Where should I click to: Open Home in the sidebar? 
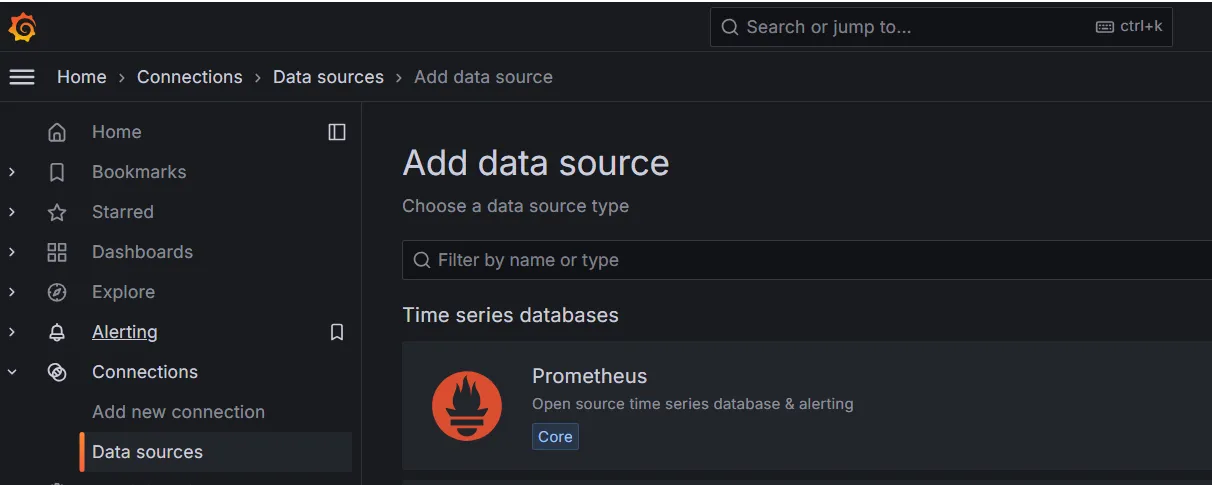pyautogui.click(x=116, y=132)
